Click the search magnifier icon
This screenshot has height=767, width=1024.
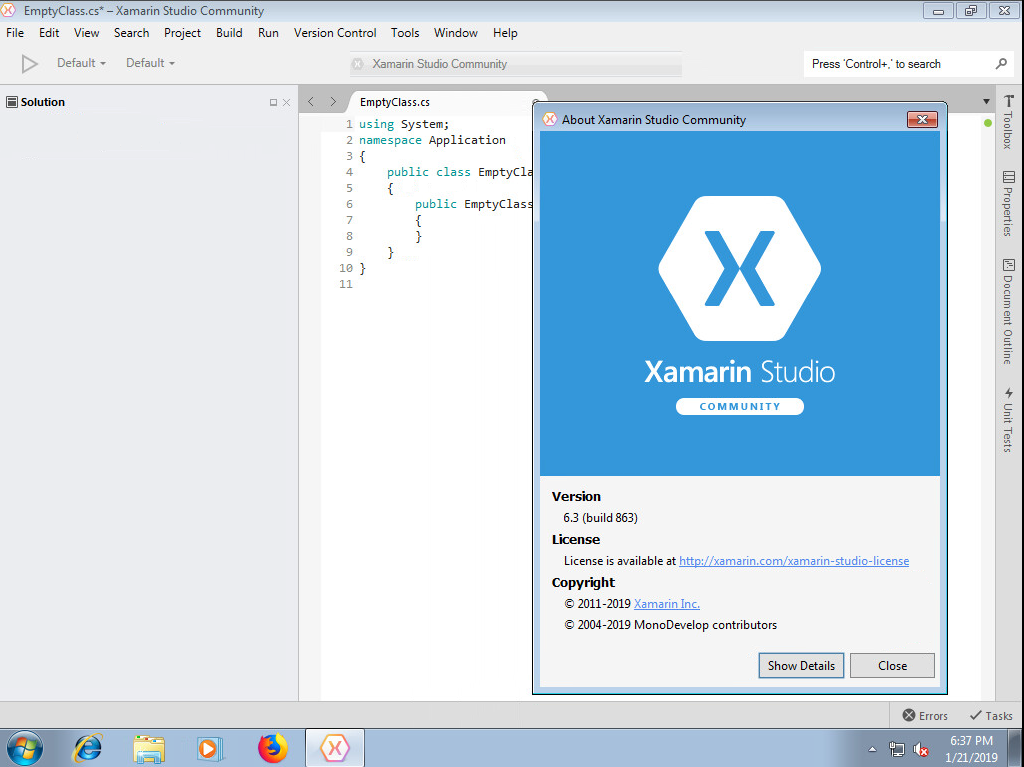click(x=1001, y=64)
